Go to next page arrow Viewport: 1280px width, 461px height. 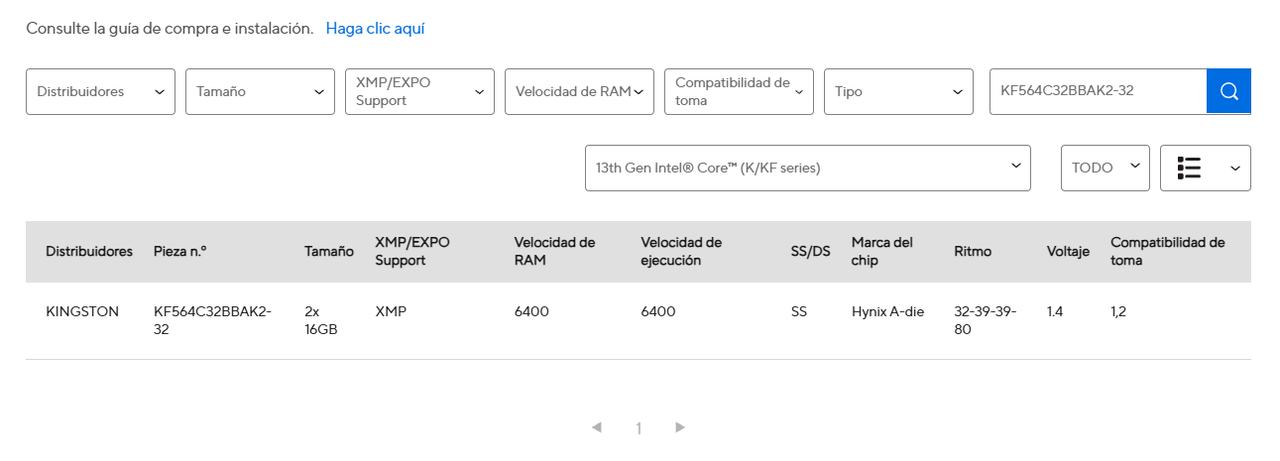(x=680, y=427)
